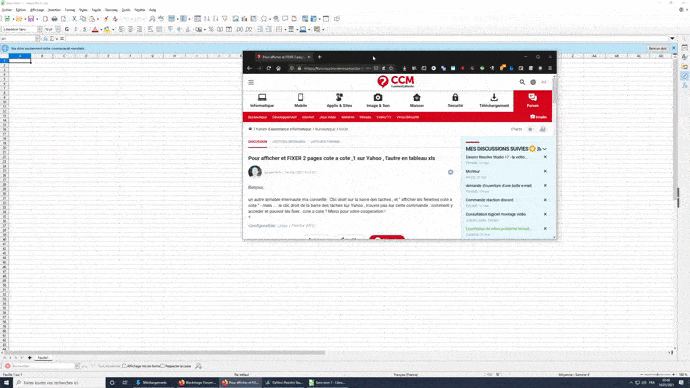Toggle the 'Affichage mis en forme' checkbox

pos(125,366)
